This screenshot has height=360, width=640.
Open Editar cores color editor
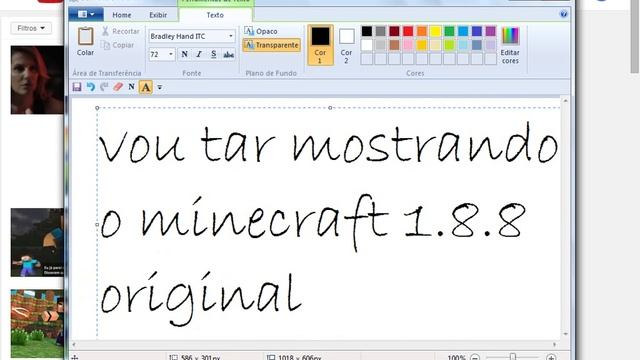point(510,45)
